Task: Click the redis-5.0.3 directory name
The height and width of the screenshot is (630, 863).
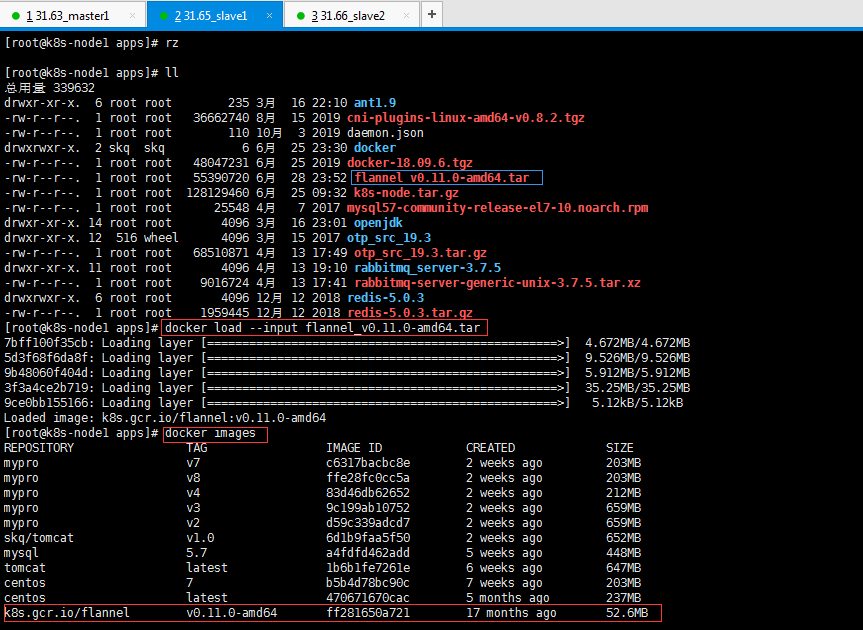Action: click(385, 298)
